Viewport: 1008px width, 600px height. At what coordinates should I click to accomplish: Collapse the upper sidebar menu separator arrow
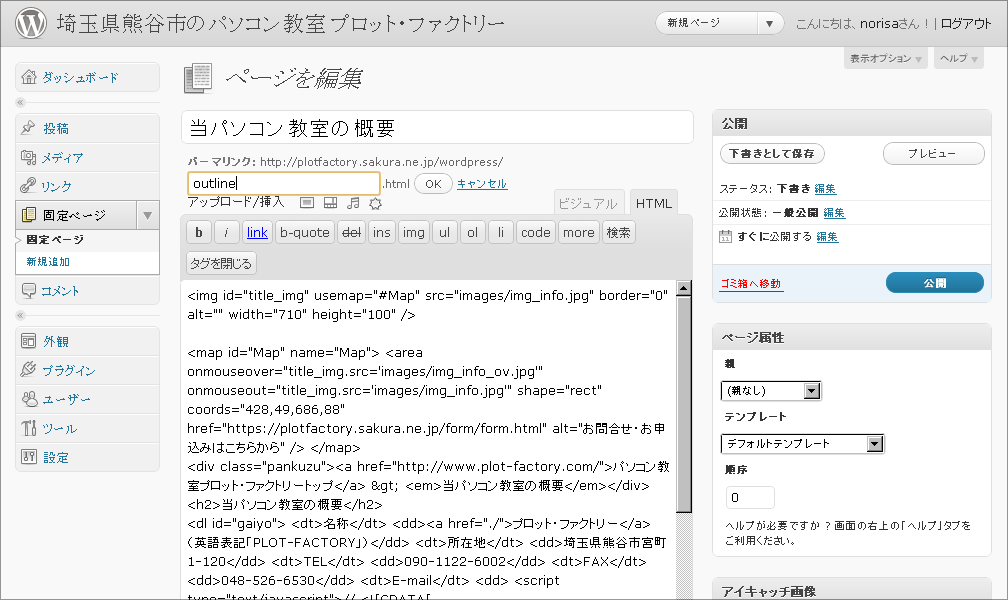coord(20,102)
